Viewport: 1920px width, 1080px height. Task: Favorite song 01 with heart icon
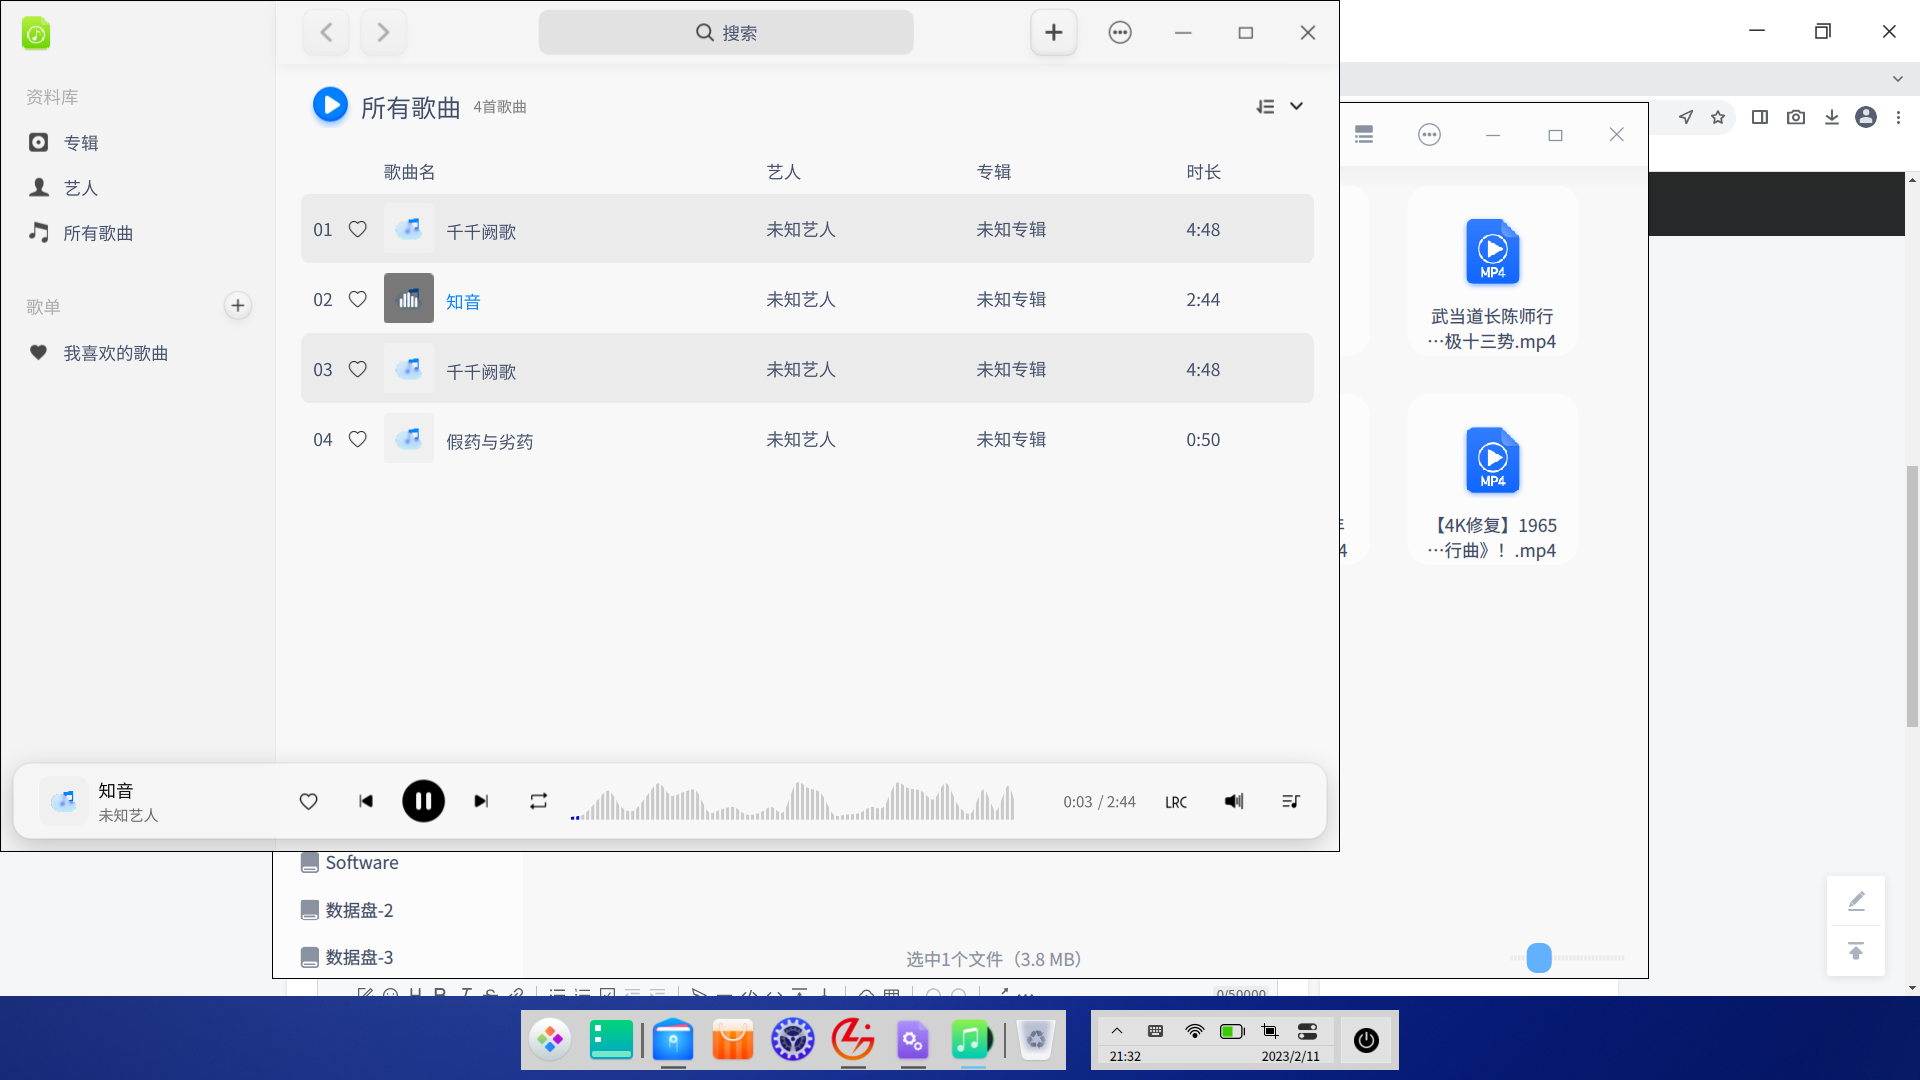coord(357,229)
